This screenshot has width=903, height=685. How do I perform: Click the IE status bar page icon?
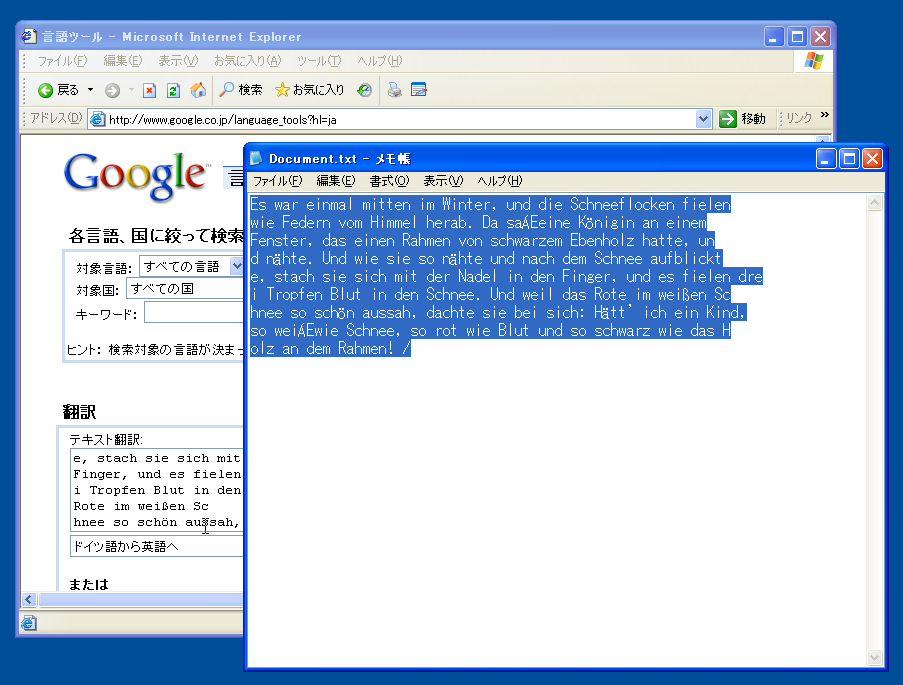click(x=29, y=623)
